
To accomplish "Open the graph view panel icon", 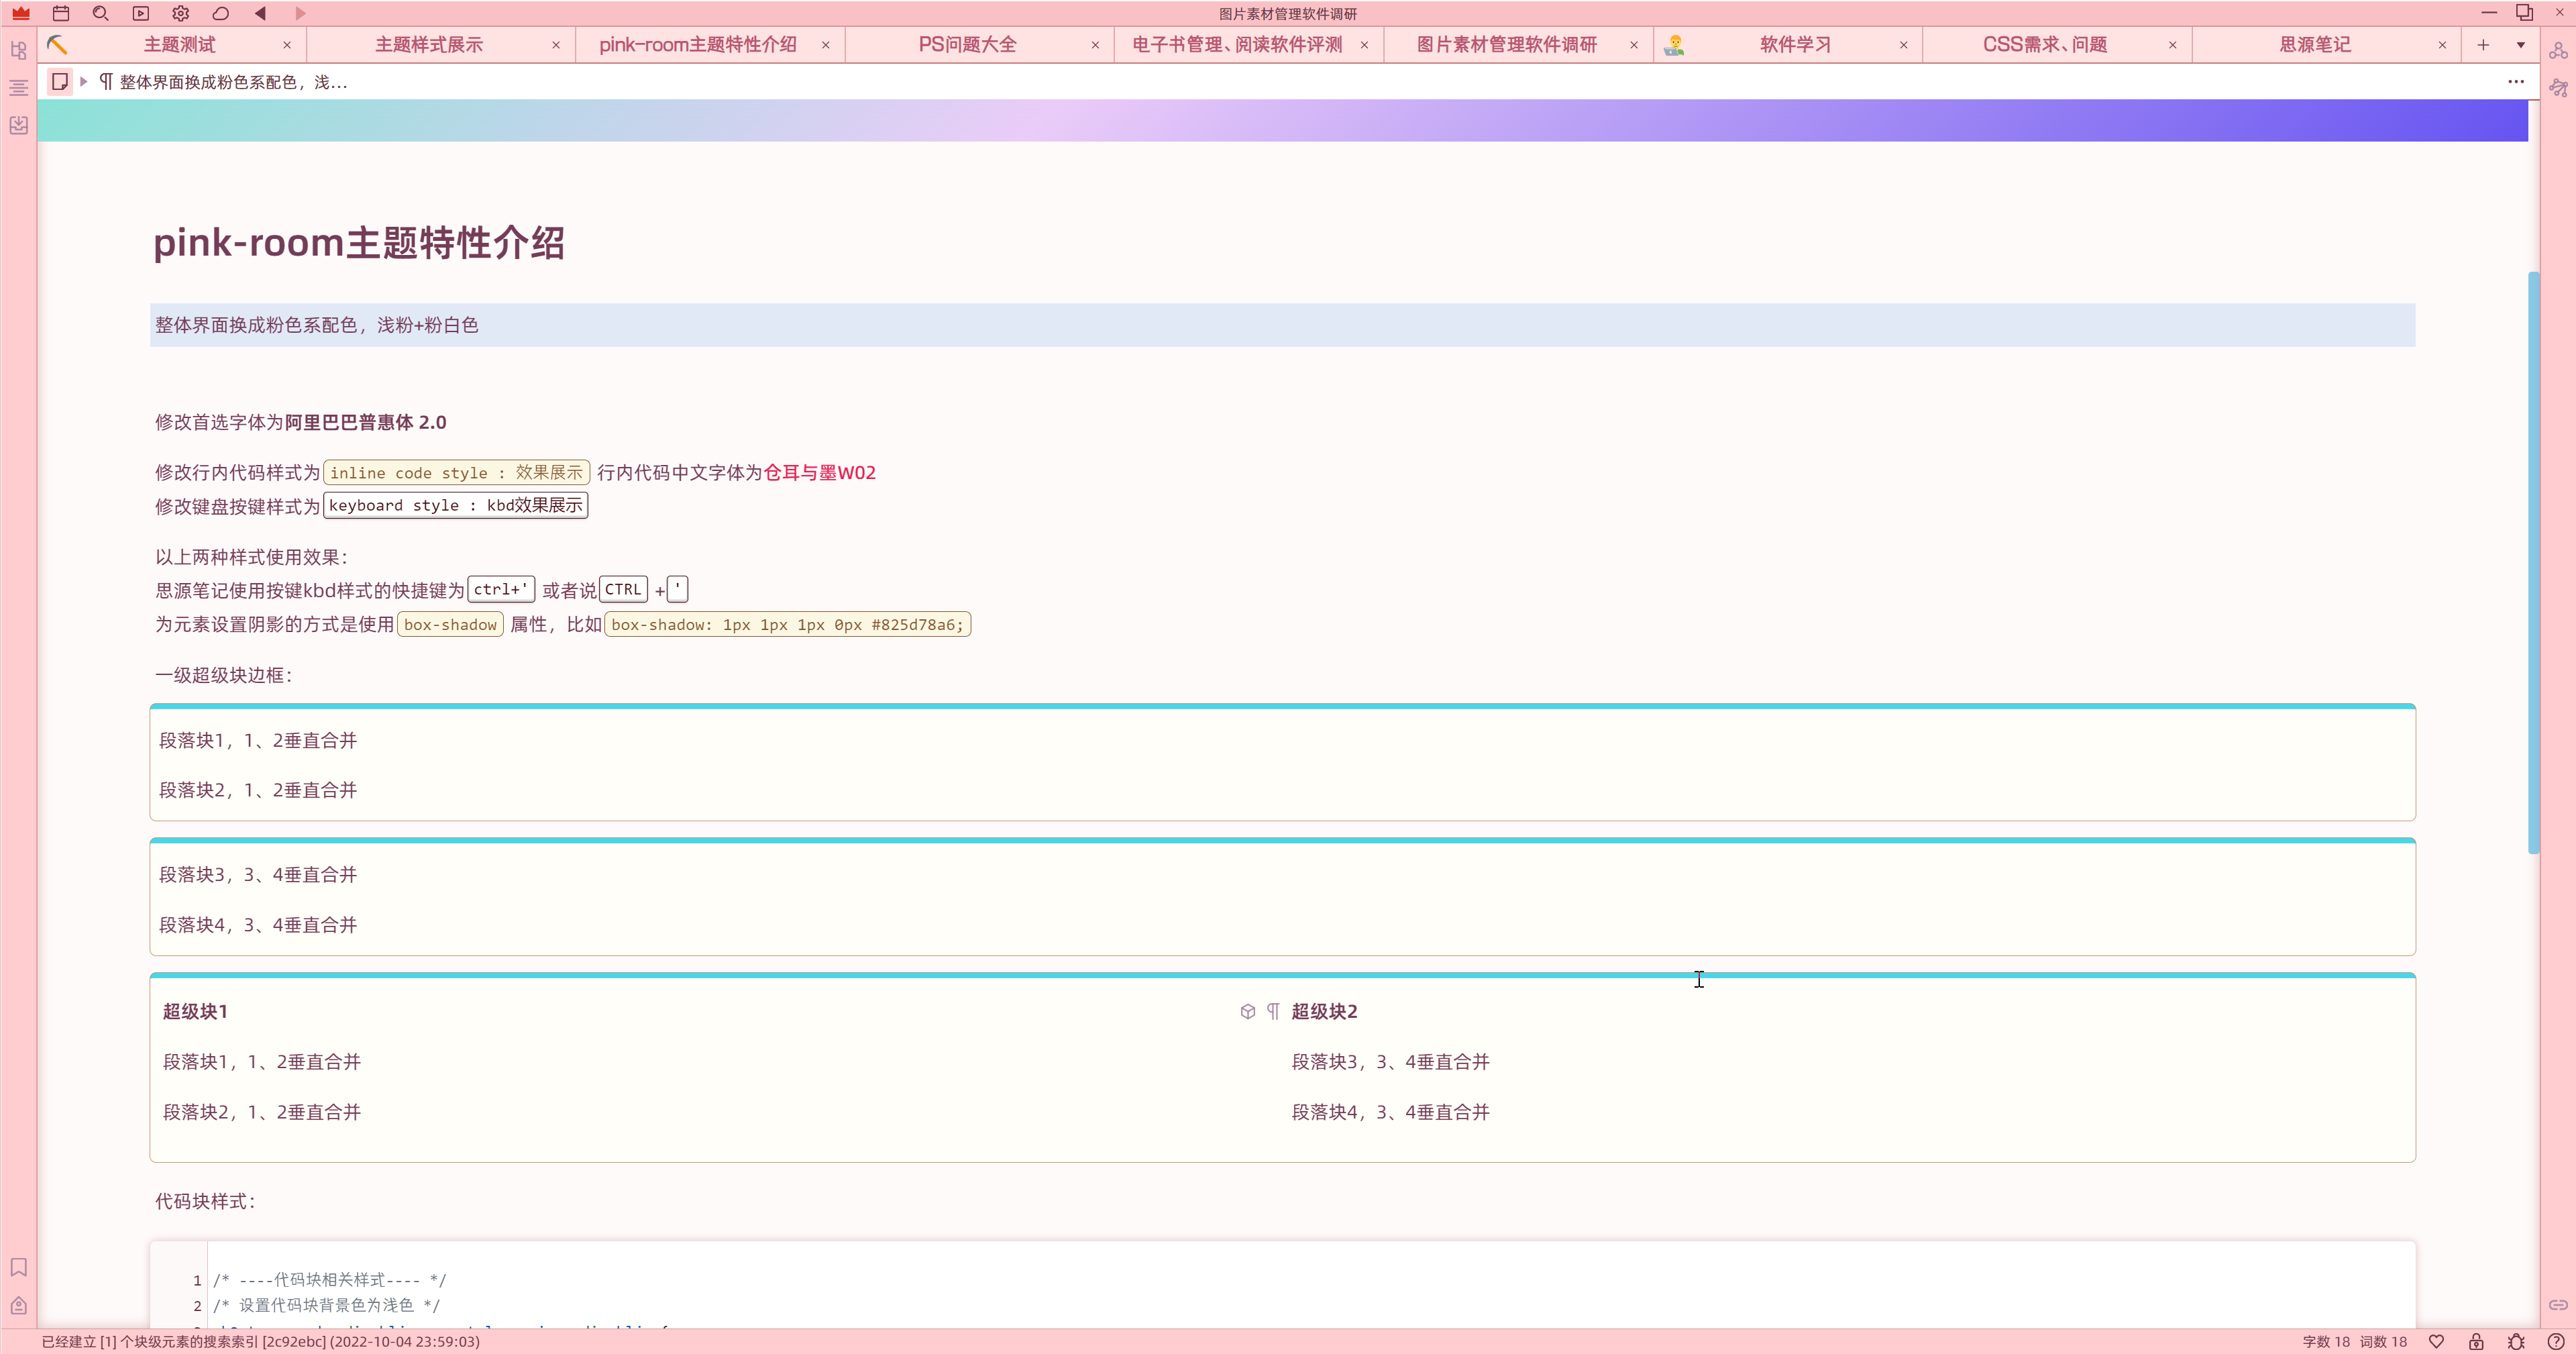I will click(x=2558, y=50).
